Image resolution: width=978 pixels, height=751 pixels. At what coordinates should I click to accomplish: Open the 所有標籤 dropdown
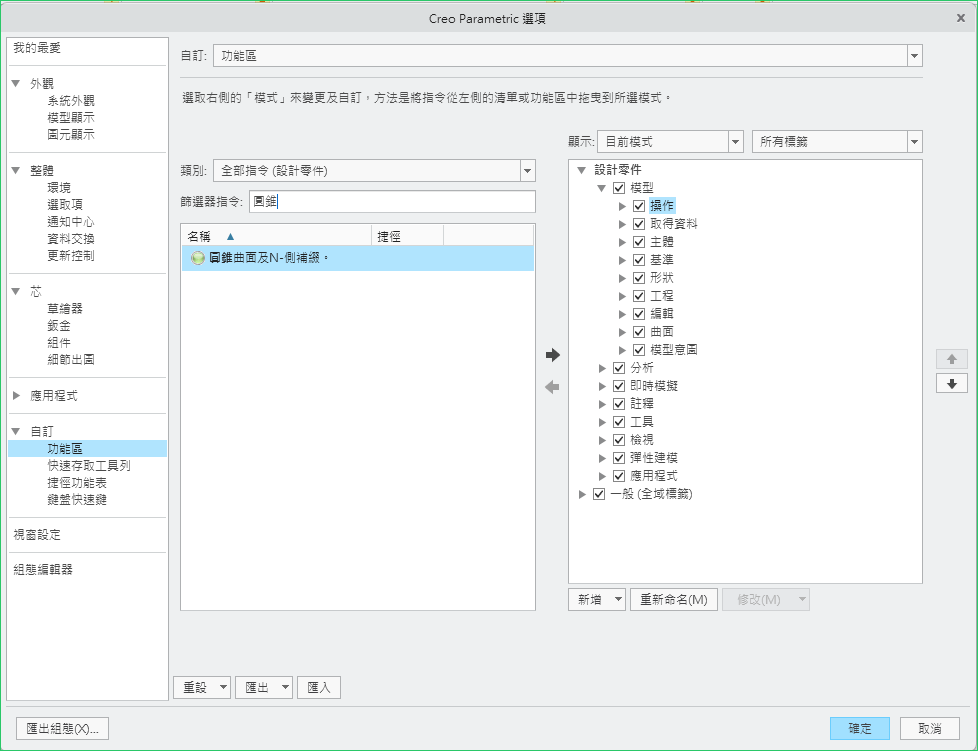(x=913, y=142)
